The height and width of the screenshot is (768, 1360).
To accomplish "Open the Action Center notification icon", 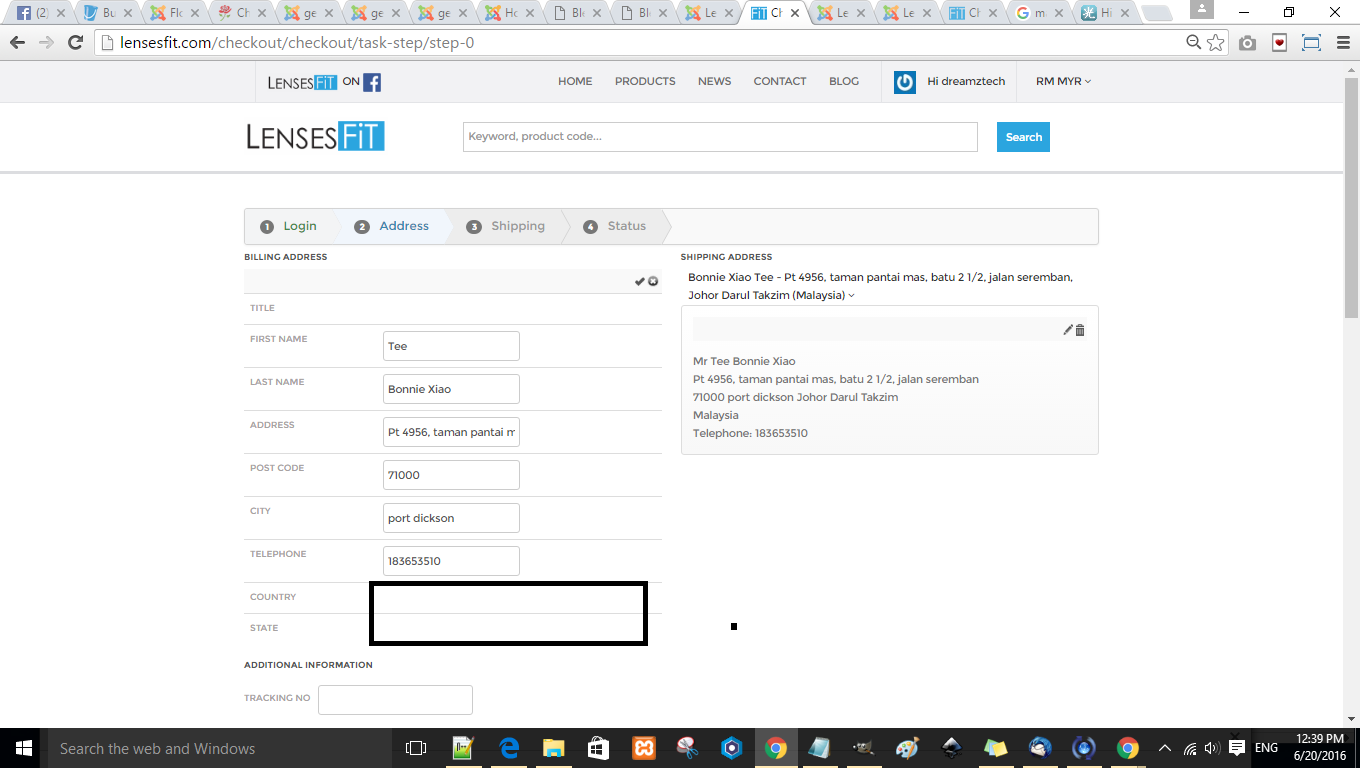I will pyautogui.click(x=1237, y=748).
